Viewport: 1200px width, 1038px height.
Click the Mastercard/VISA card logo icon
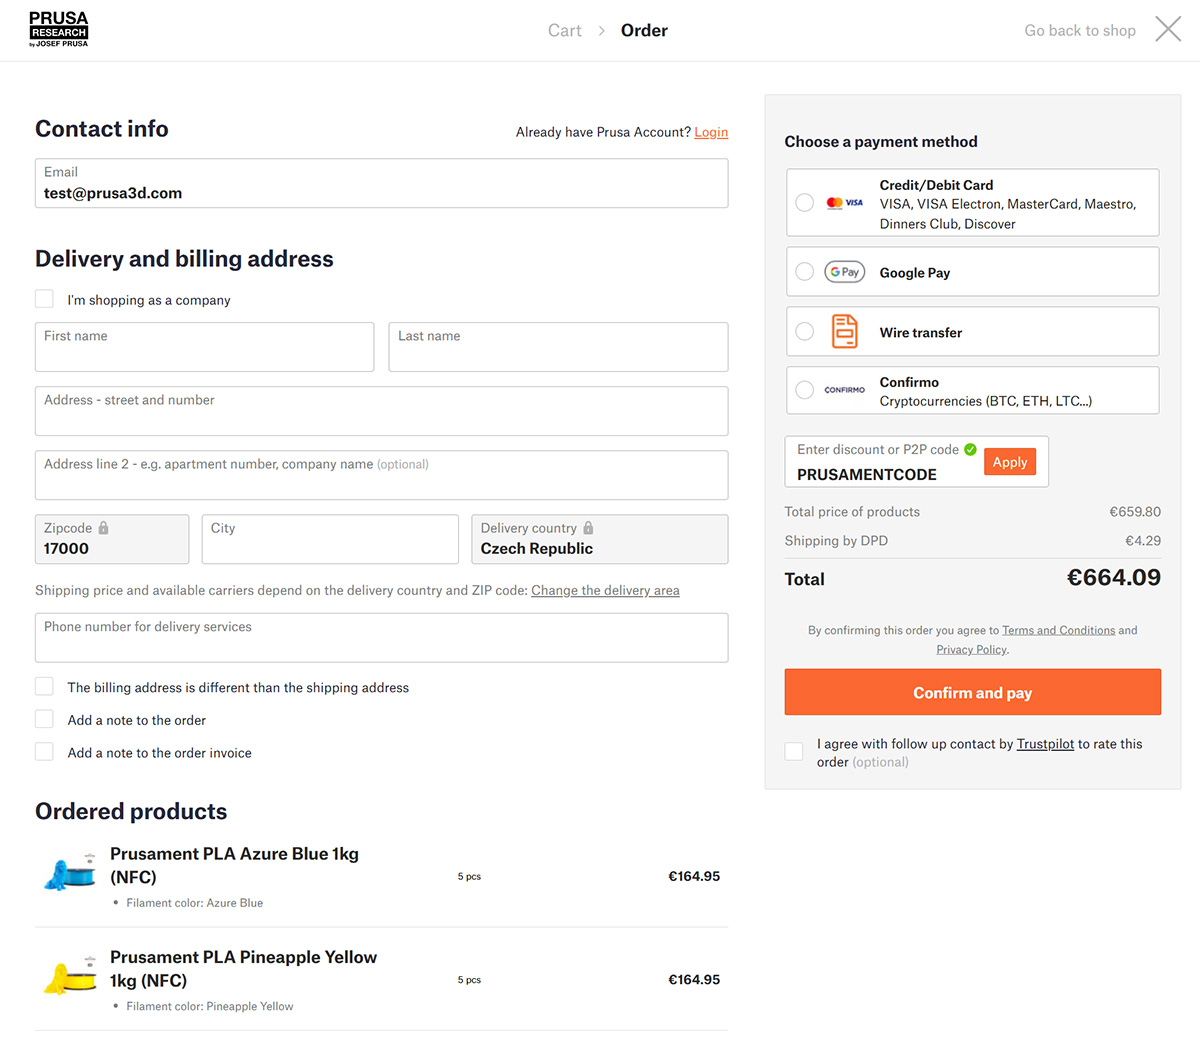click(x=845, y=203)
